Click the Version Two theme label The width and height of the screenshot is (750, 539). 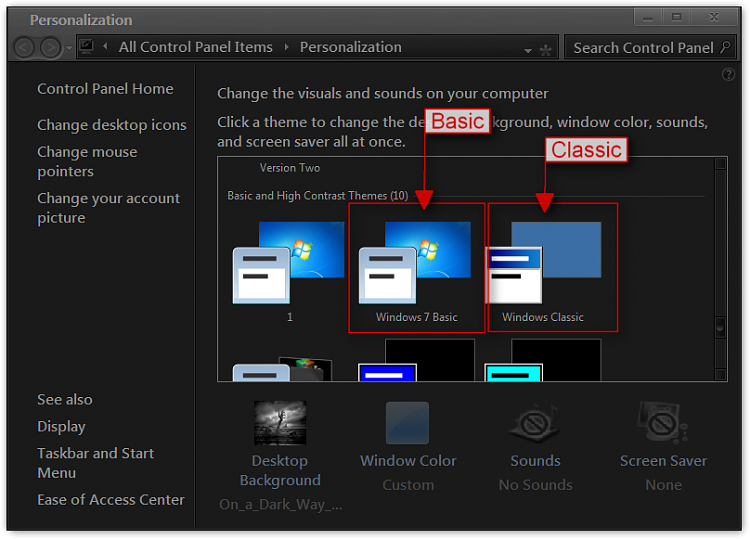click(290, 168)
